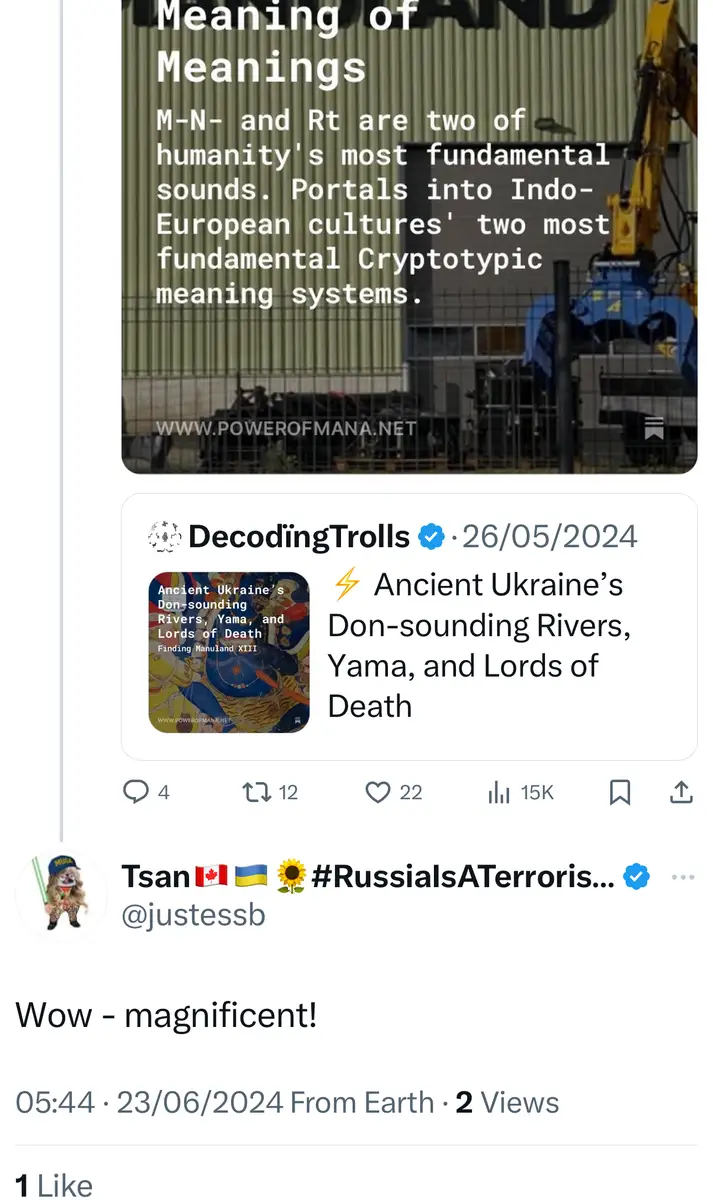This screenshot has height=1200, width=713.
Task: Open replies via the comment bubble icon
Action: point(135,793)
